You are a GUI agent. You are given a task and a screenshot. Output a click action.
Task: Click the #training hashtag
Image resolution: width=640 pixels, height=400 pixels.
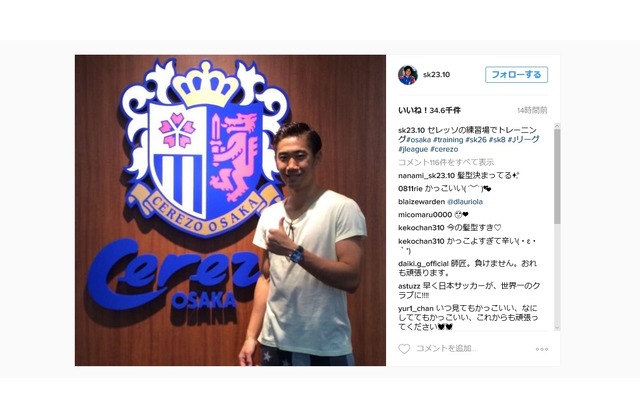[x=448, y=140]
